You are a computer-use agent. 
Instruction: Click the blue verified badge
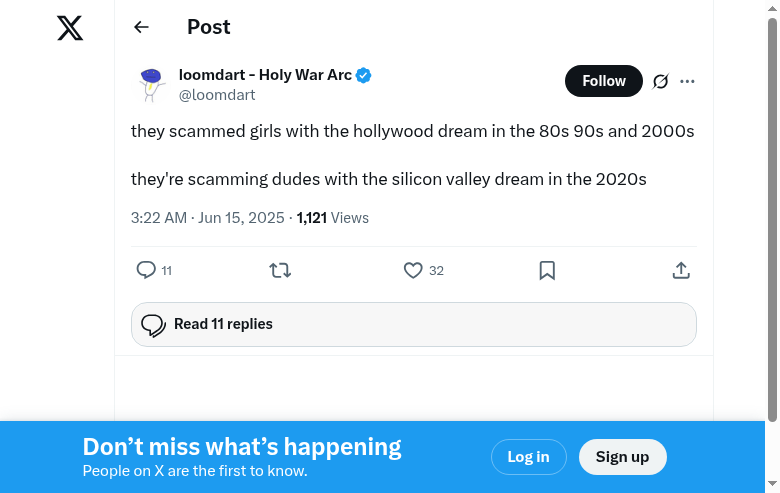click(364, 76)
